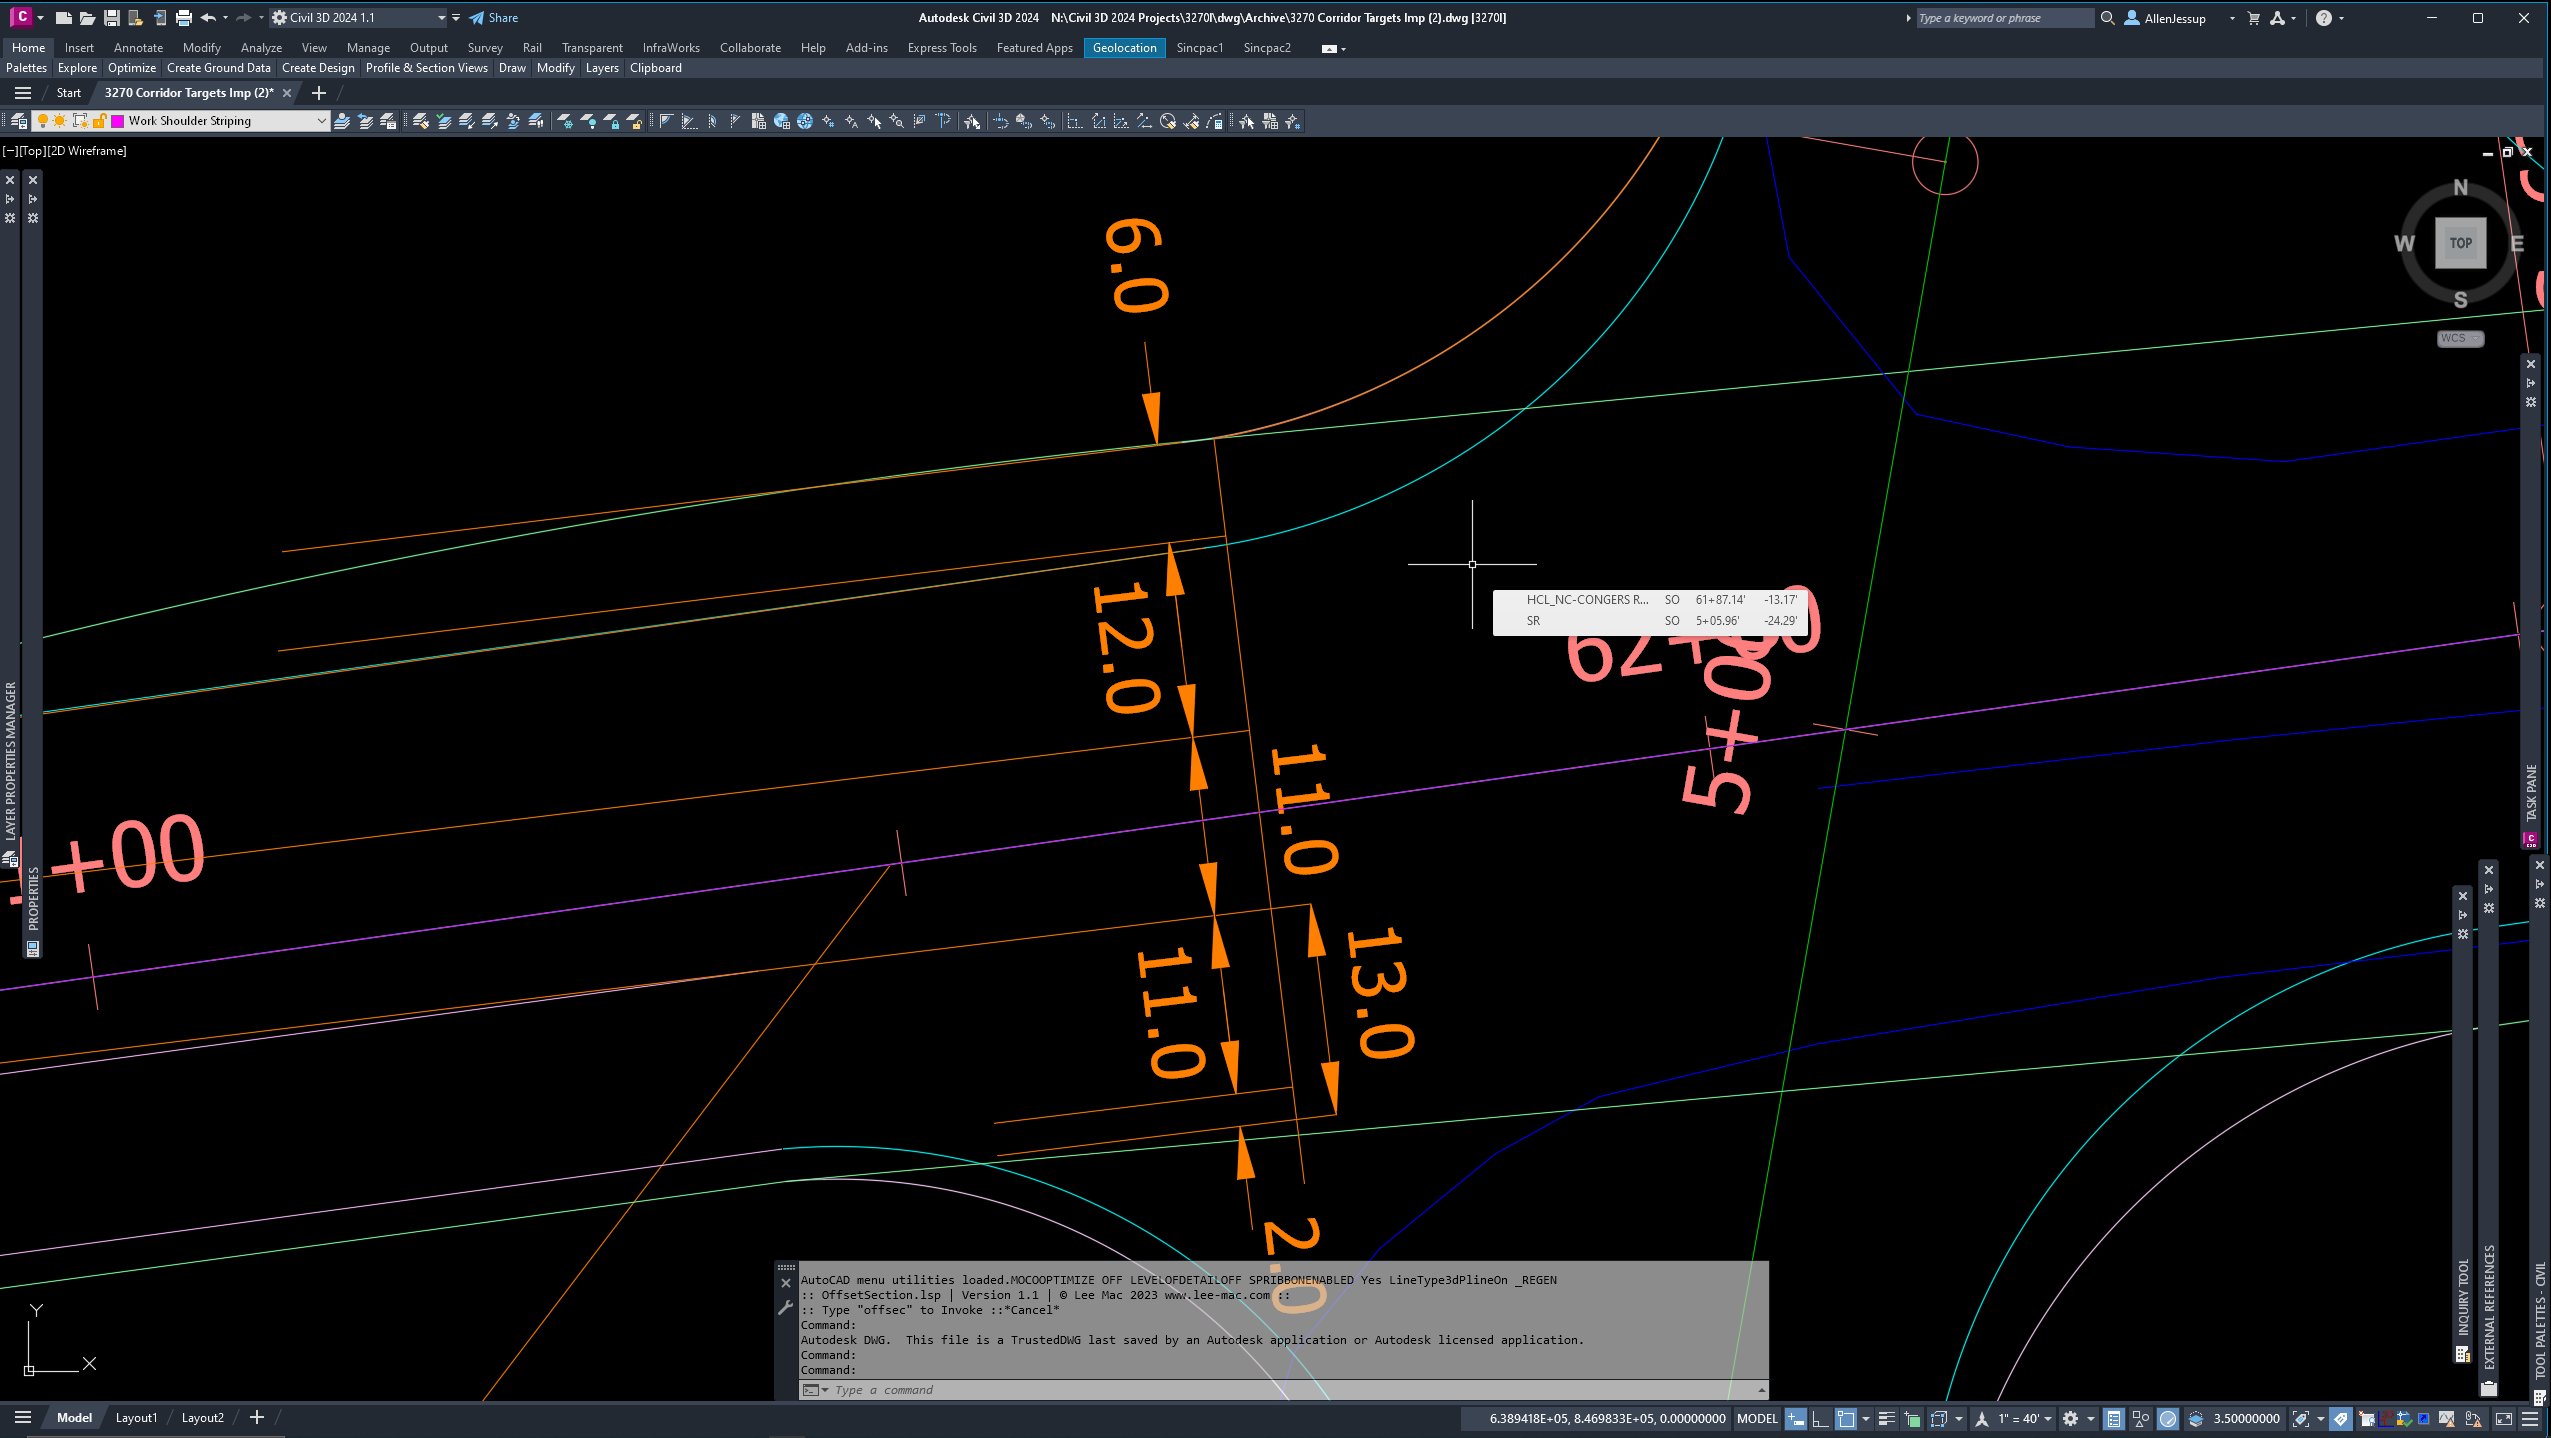This screenshot has width=2551, height=1438.
Task: Toggle the layer lock padlock in layers toolbar
Action: click(100, 120)
